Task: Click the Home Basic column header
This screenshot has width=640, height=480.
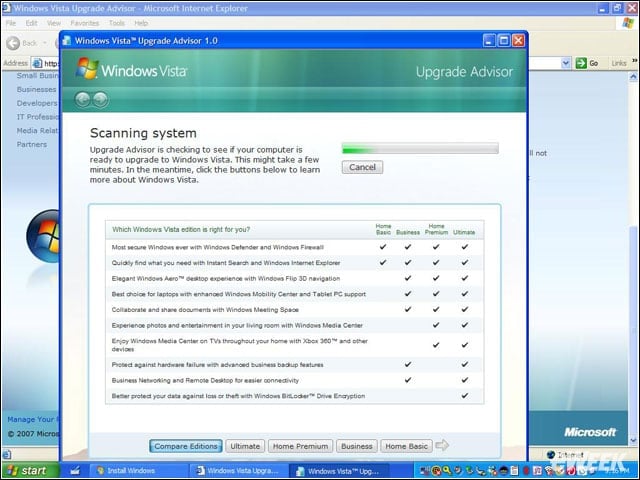Action: [x=383, y=229]
